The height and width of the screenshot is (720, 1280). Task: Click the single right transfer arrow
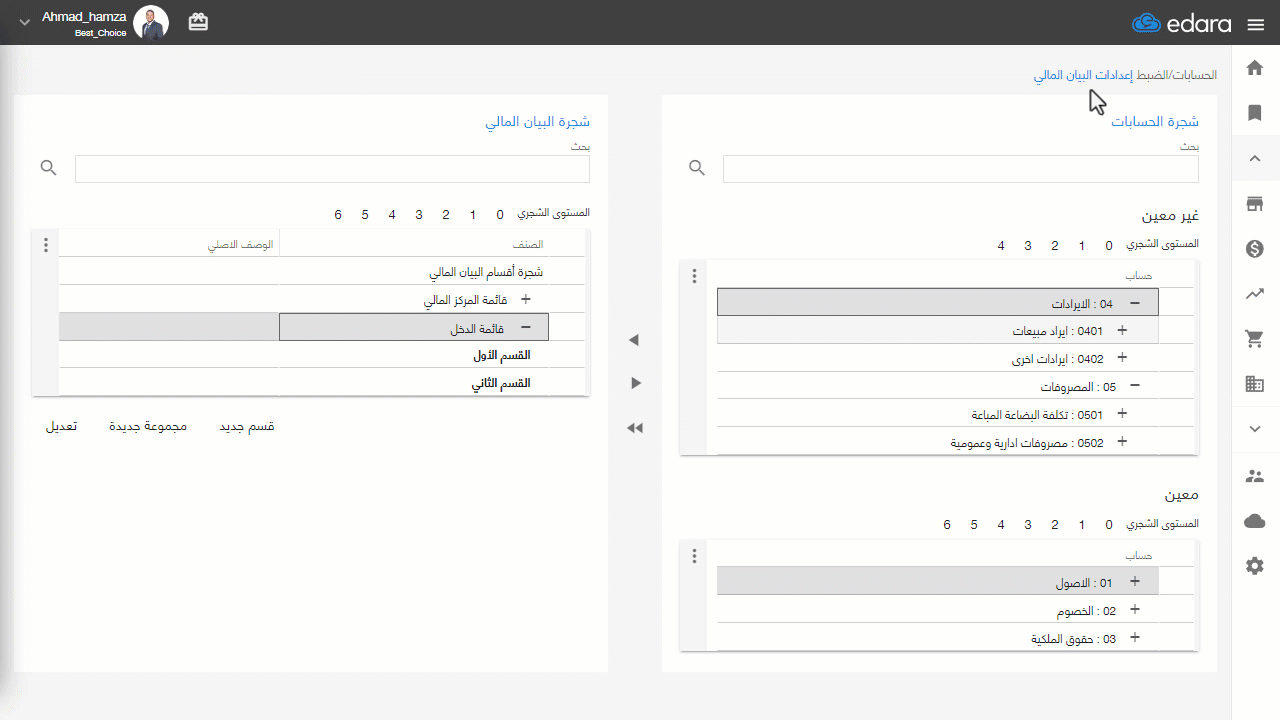(636, 383)
